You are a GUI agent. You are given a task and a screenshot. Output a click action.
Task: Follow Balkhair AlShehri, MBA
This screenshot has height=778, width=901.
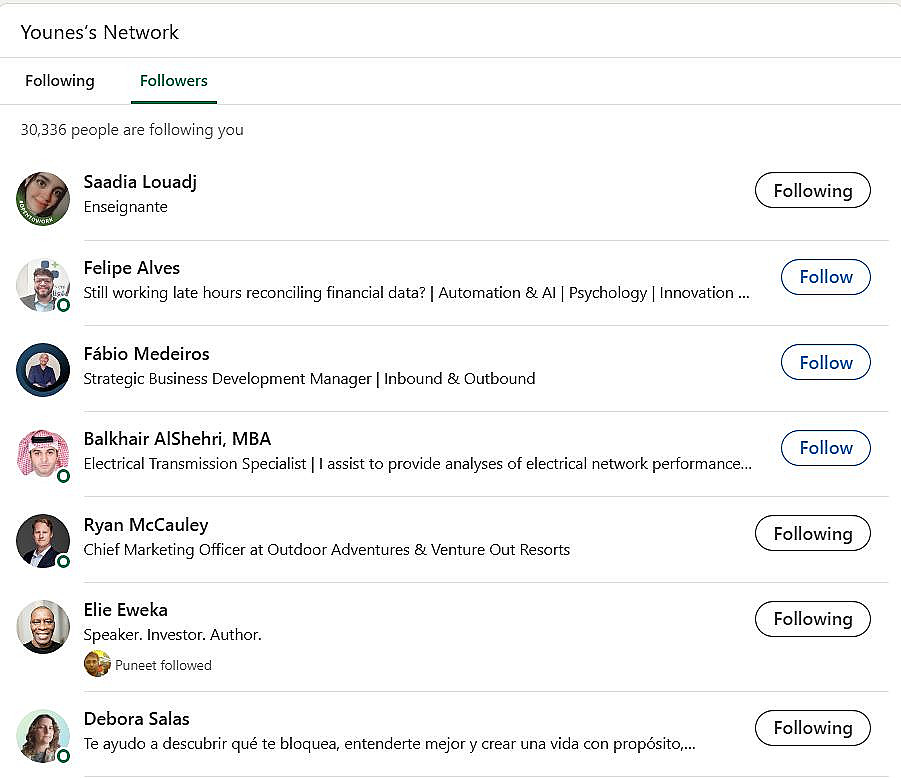[825, 448]
